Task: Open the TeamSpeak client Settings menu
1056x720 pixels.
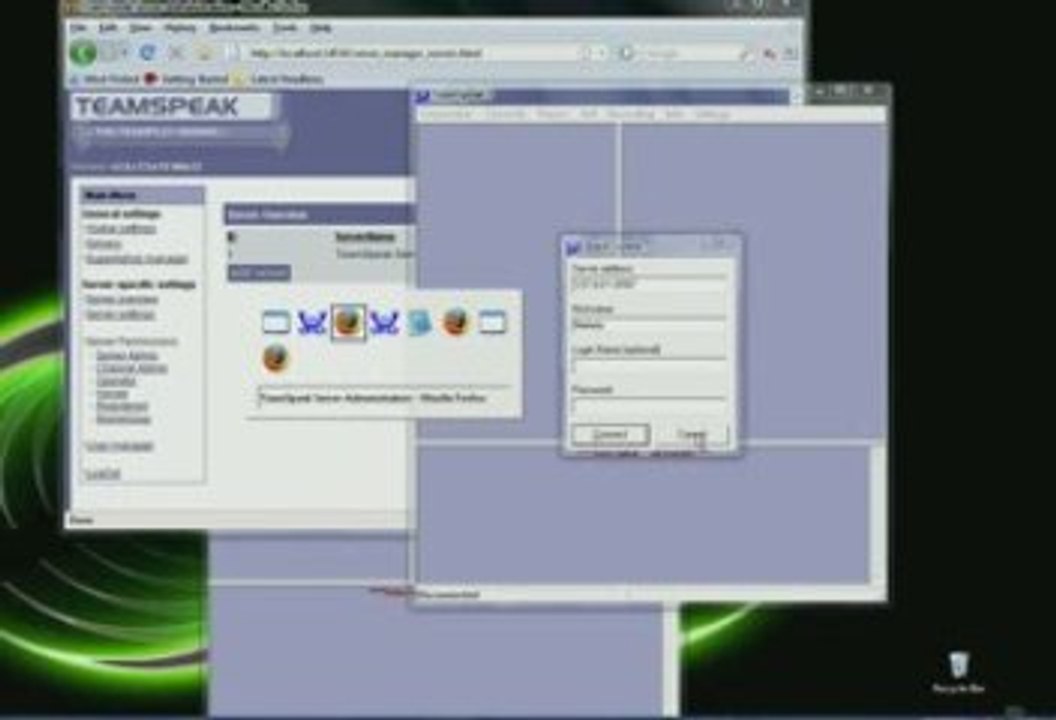Action: click(x=713, y=114)
